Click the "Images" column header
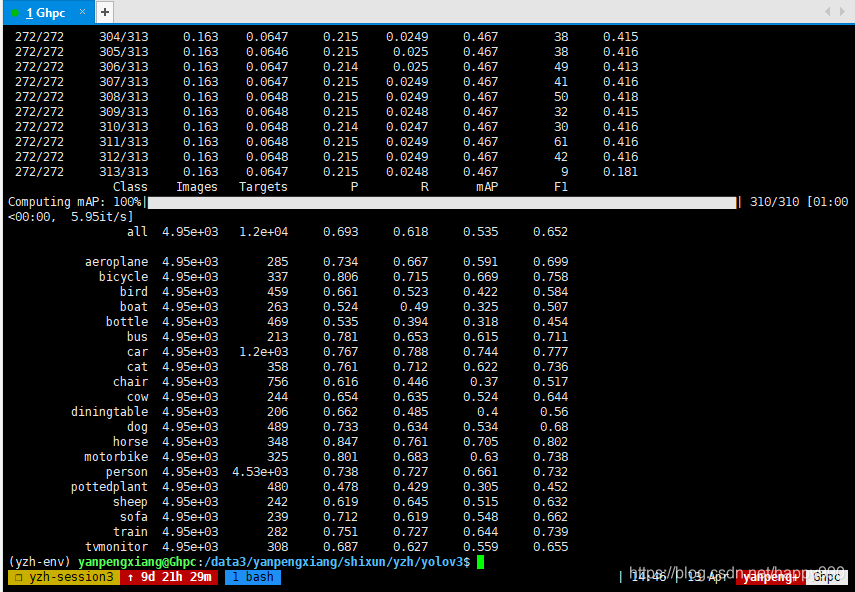855x592 pixels. 196,187
